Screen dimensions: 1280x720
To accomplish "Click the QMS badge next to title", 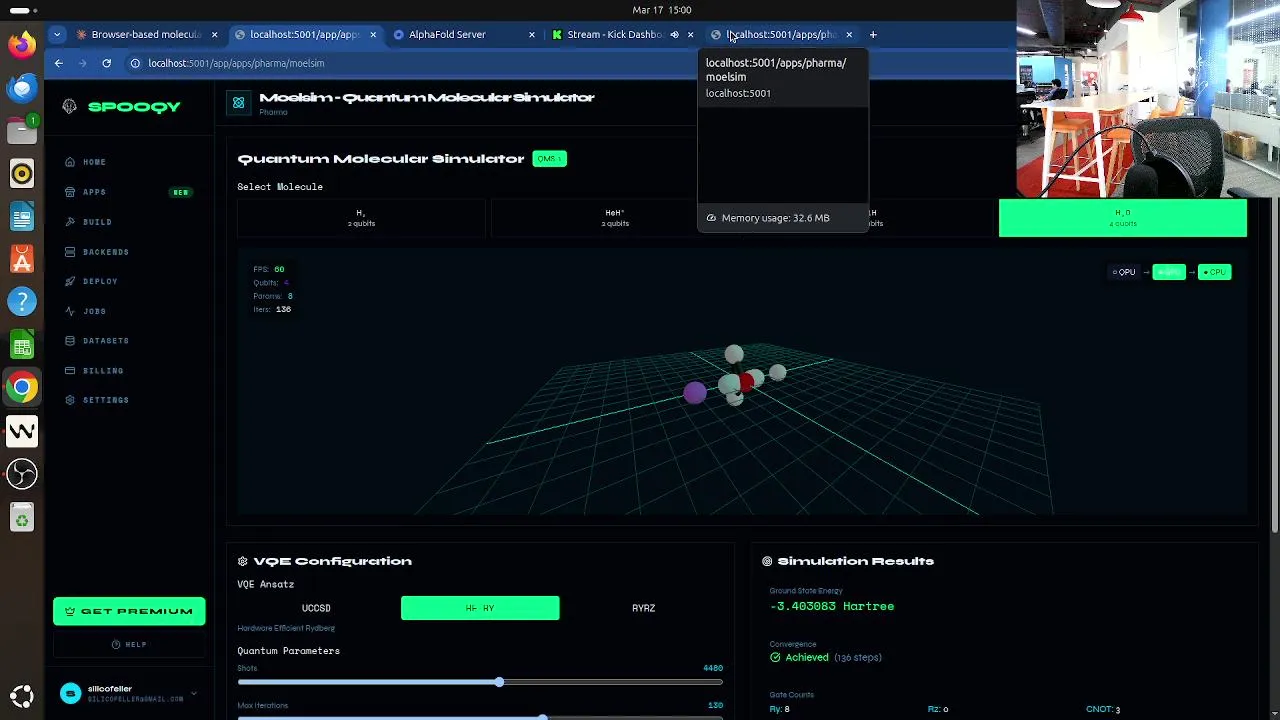I will 549,159.
